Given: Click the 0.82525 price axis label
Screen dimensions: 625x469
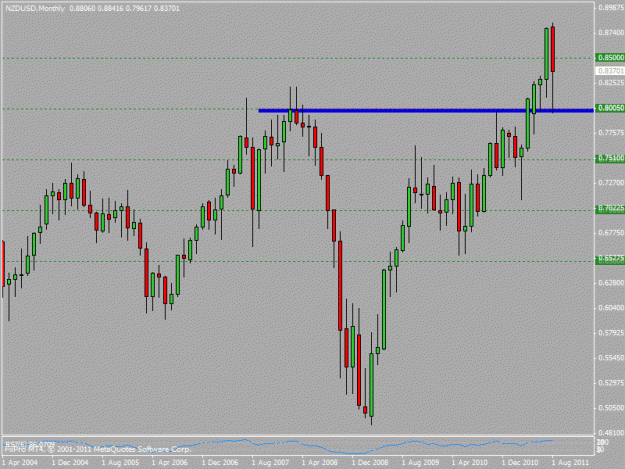Looking at the screenshot, I should pos(611,83).
